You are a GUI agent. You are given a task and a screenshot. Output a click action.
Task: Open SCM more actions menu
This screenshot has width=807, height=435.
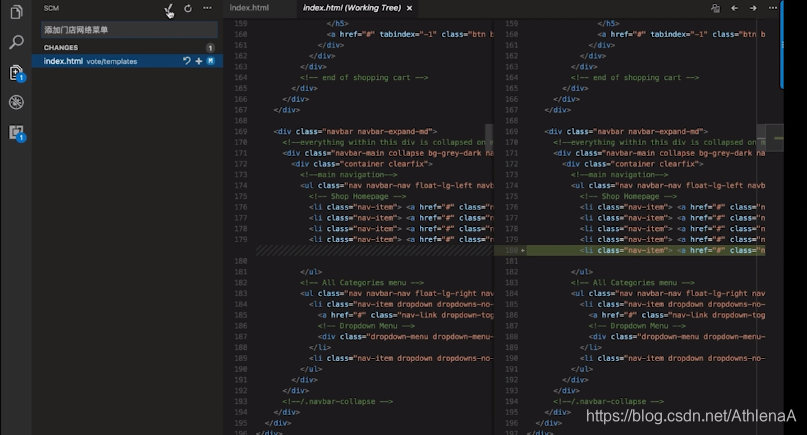click(207, 8)
